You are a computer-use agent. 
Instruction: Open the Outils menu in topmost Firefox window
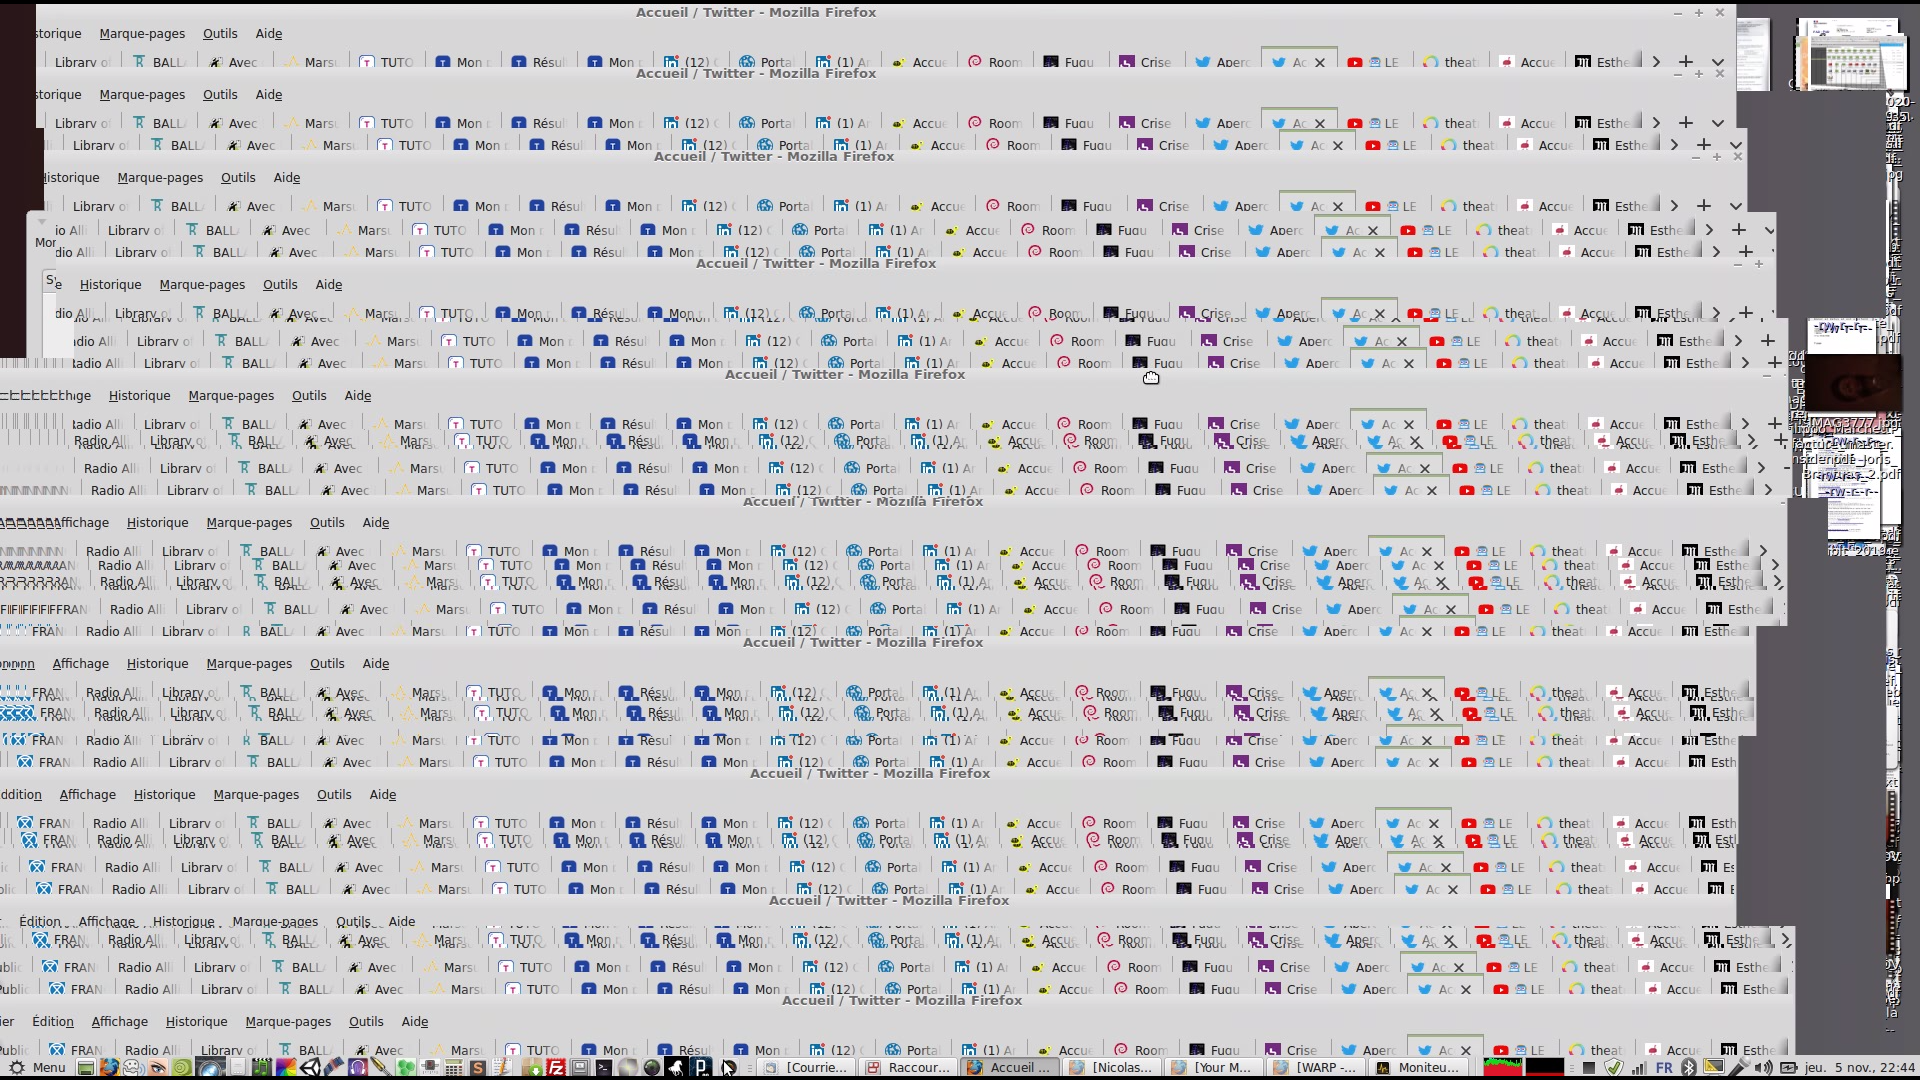[220, 33]
